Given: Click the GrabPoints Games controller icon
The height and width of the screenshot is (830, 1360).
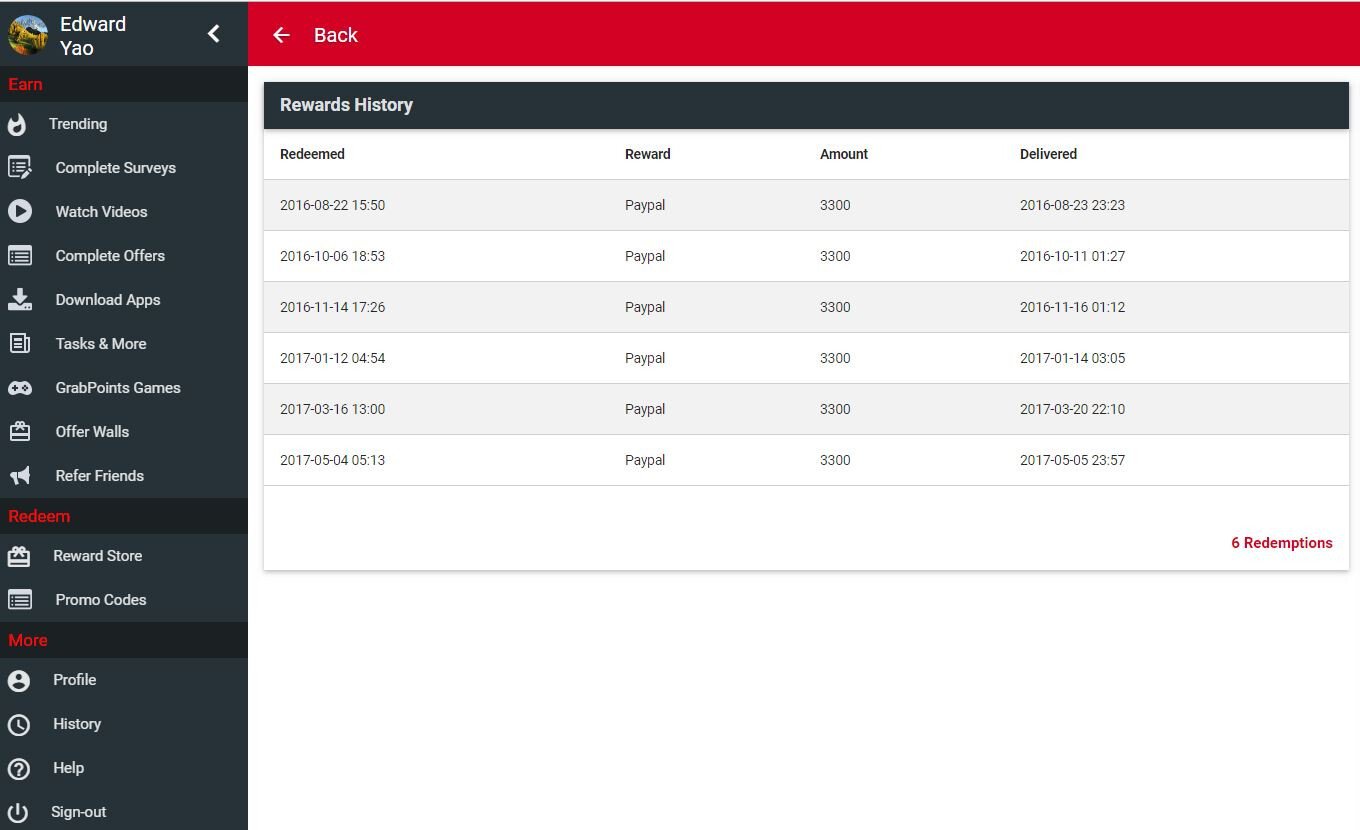Looking at the screenshot, I should coord(20,388).
